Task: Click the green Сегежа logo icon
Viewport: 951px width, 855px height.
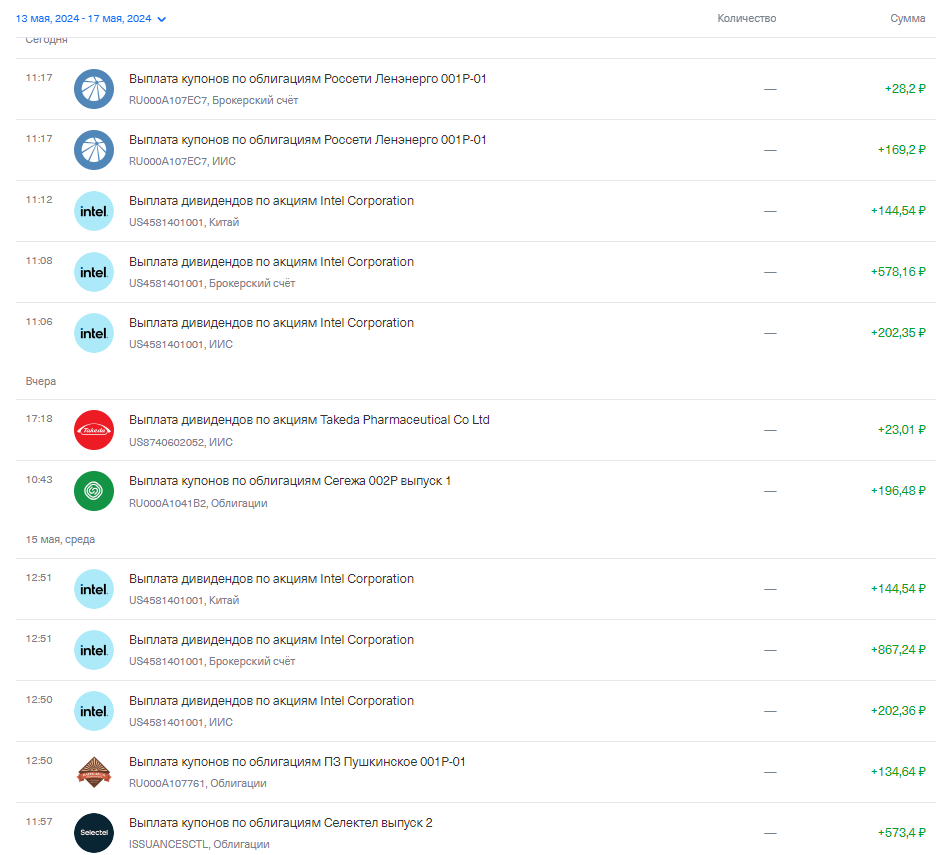Action: (94, 491)
